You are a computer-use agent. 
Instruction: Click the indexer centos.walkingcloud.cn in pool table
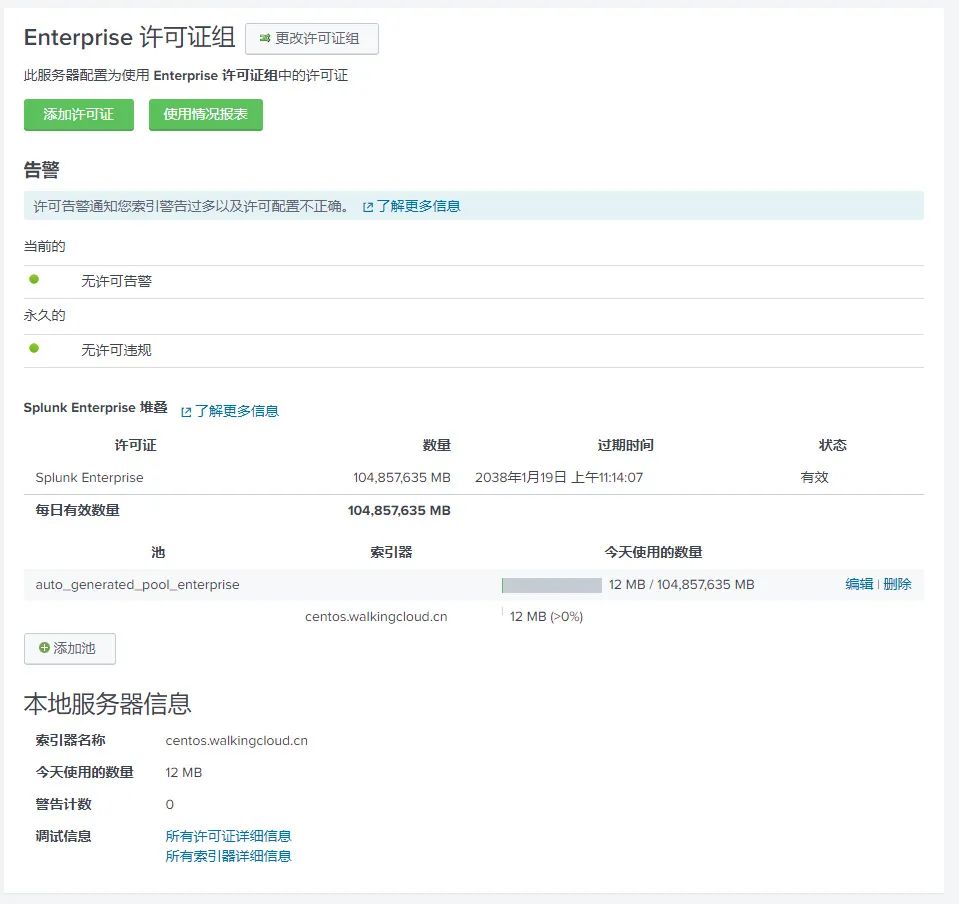[x=376, y=617]
